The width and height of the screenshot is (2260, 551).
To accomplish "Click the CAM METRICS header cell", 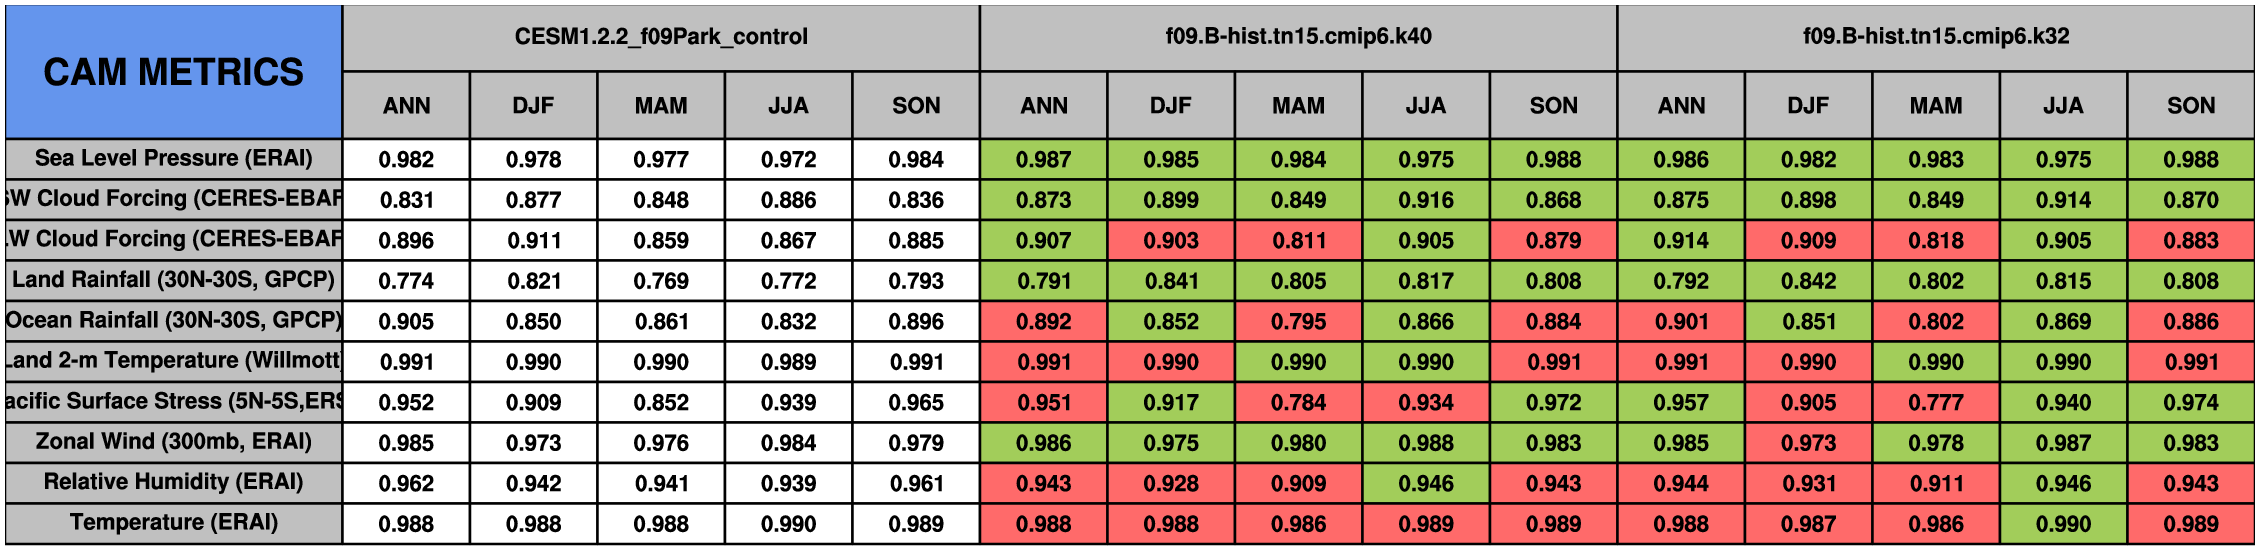I will pyautogui.click(x=173, y=72).
